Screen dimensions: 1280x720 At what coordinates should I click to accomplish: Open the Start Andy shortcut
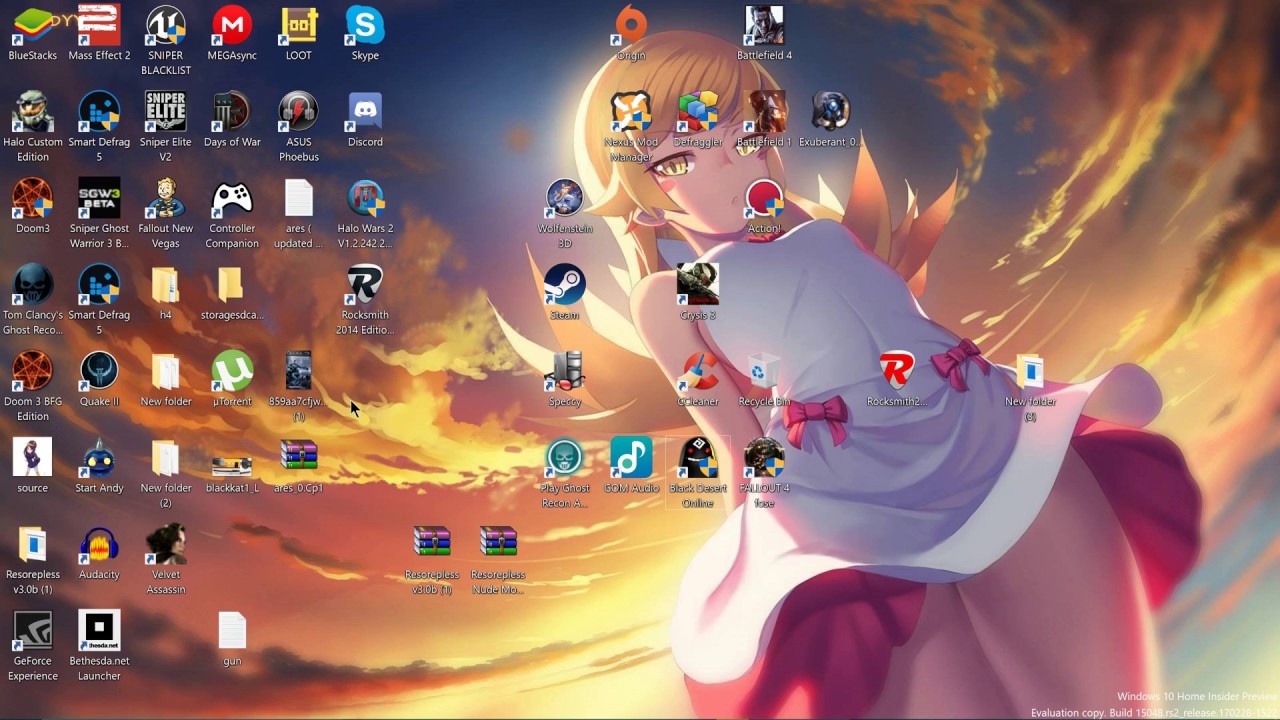[x=99, y=458]
